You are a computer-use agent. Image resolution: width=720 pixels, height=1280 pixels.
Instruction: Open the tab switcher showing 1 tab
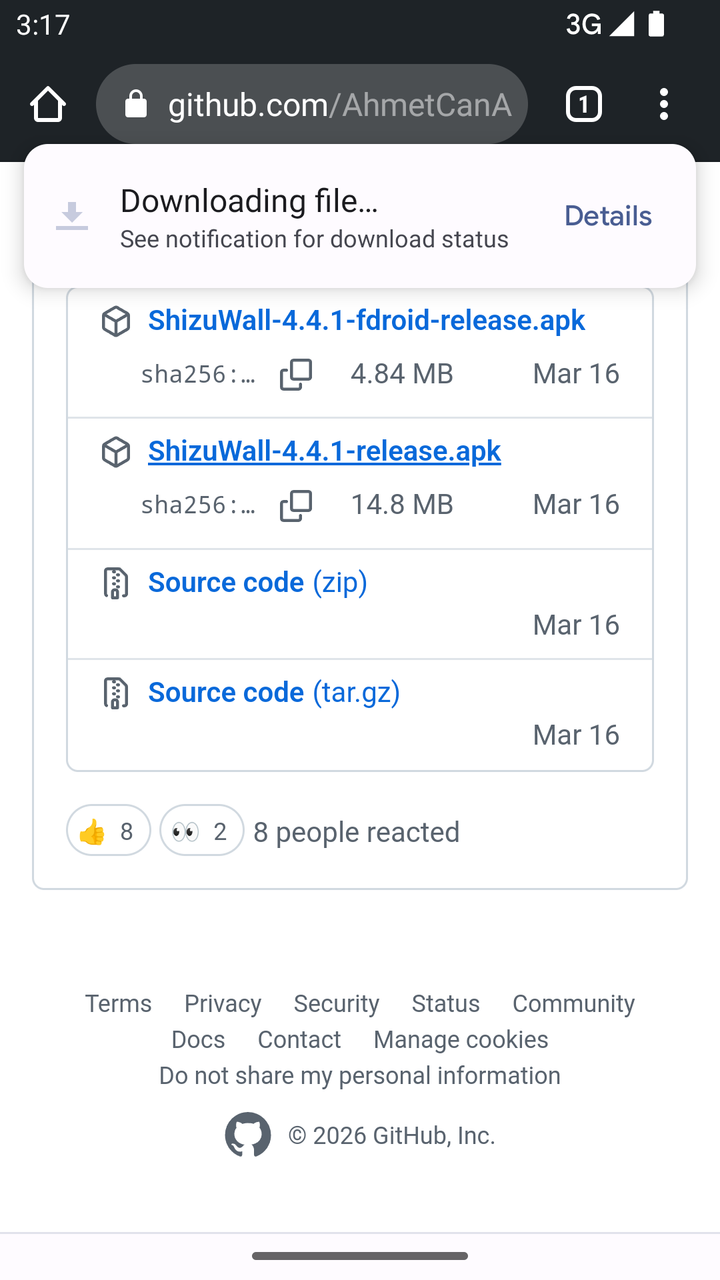point(584,104)
